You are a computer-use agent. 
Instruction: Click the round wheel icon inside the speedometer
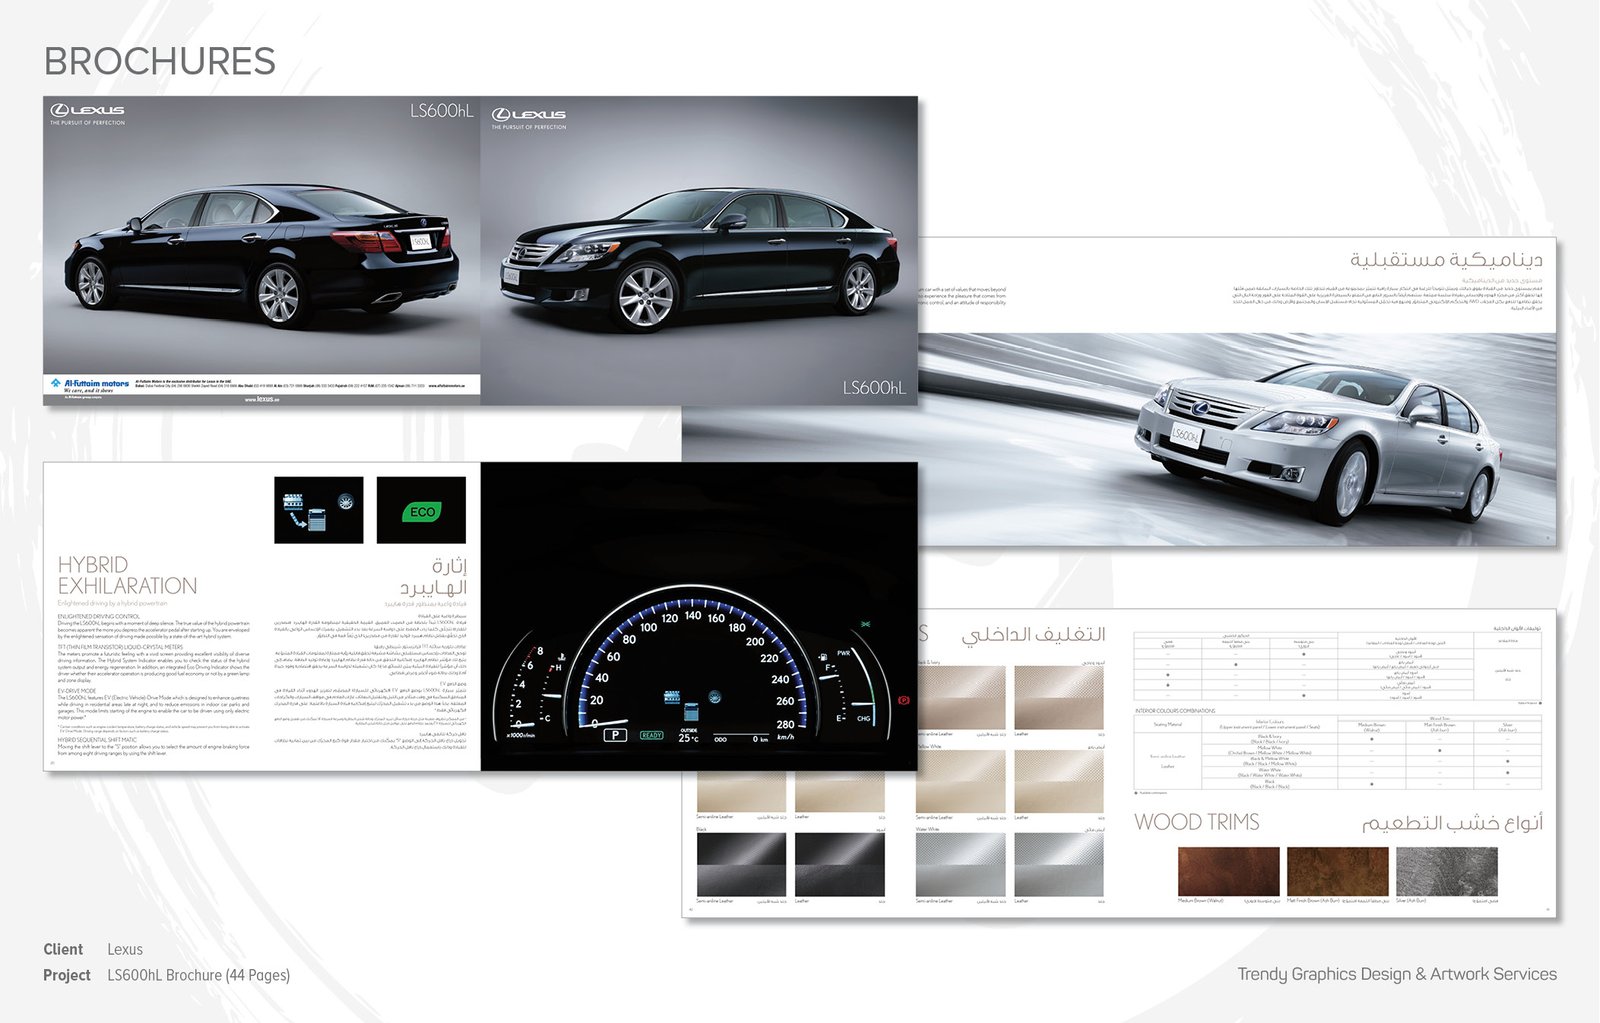(x=717, y=698)
